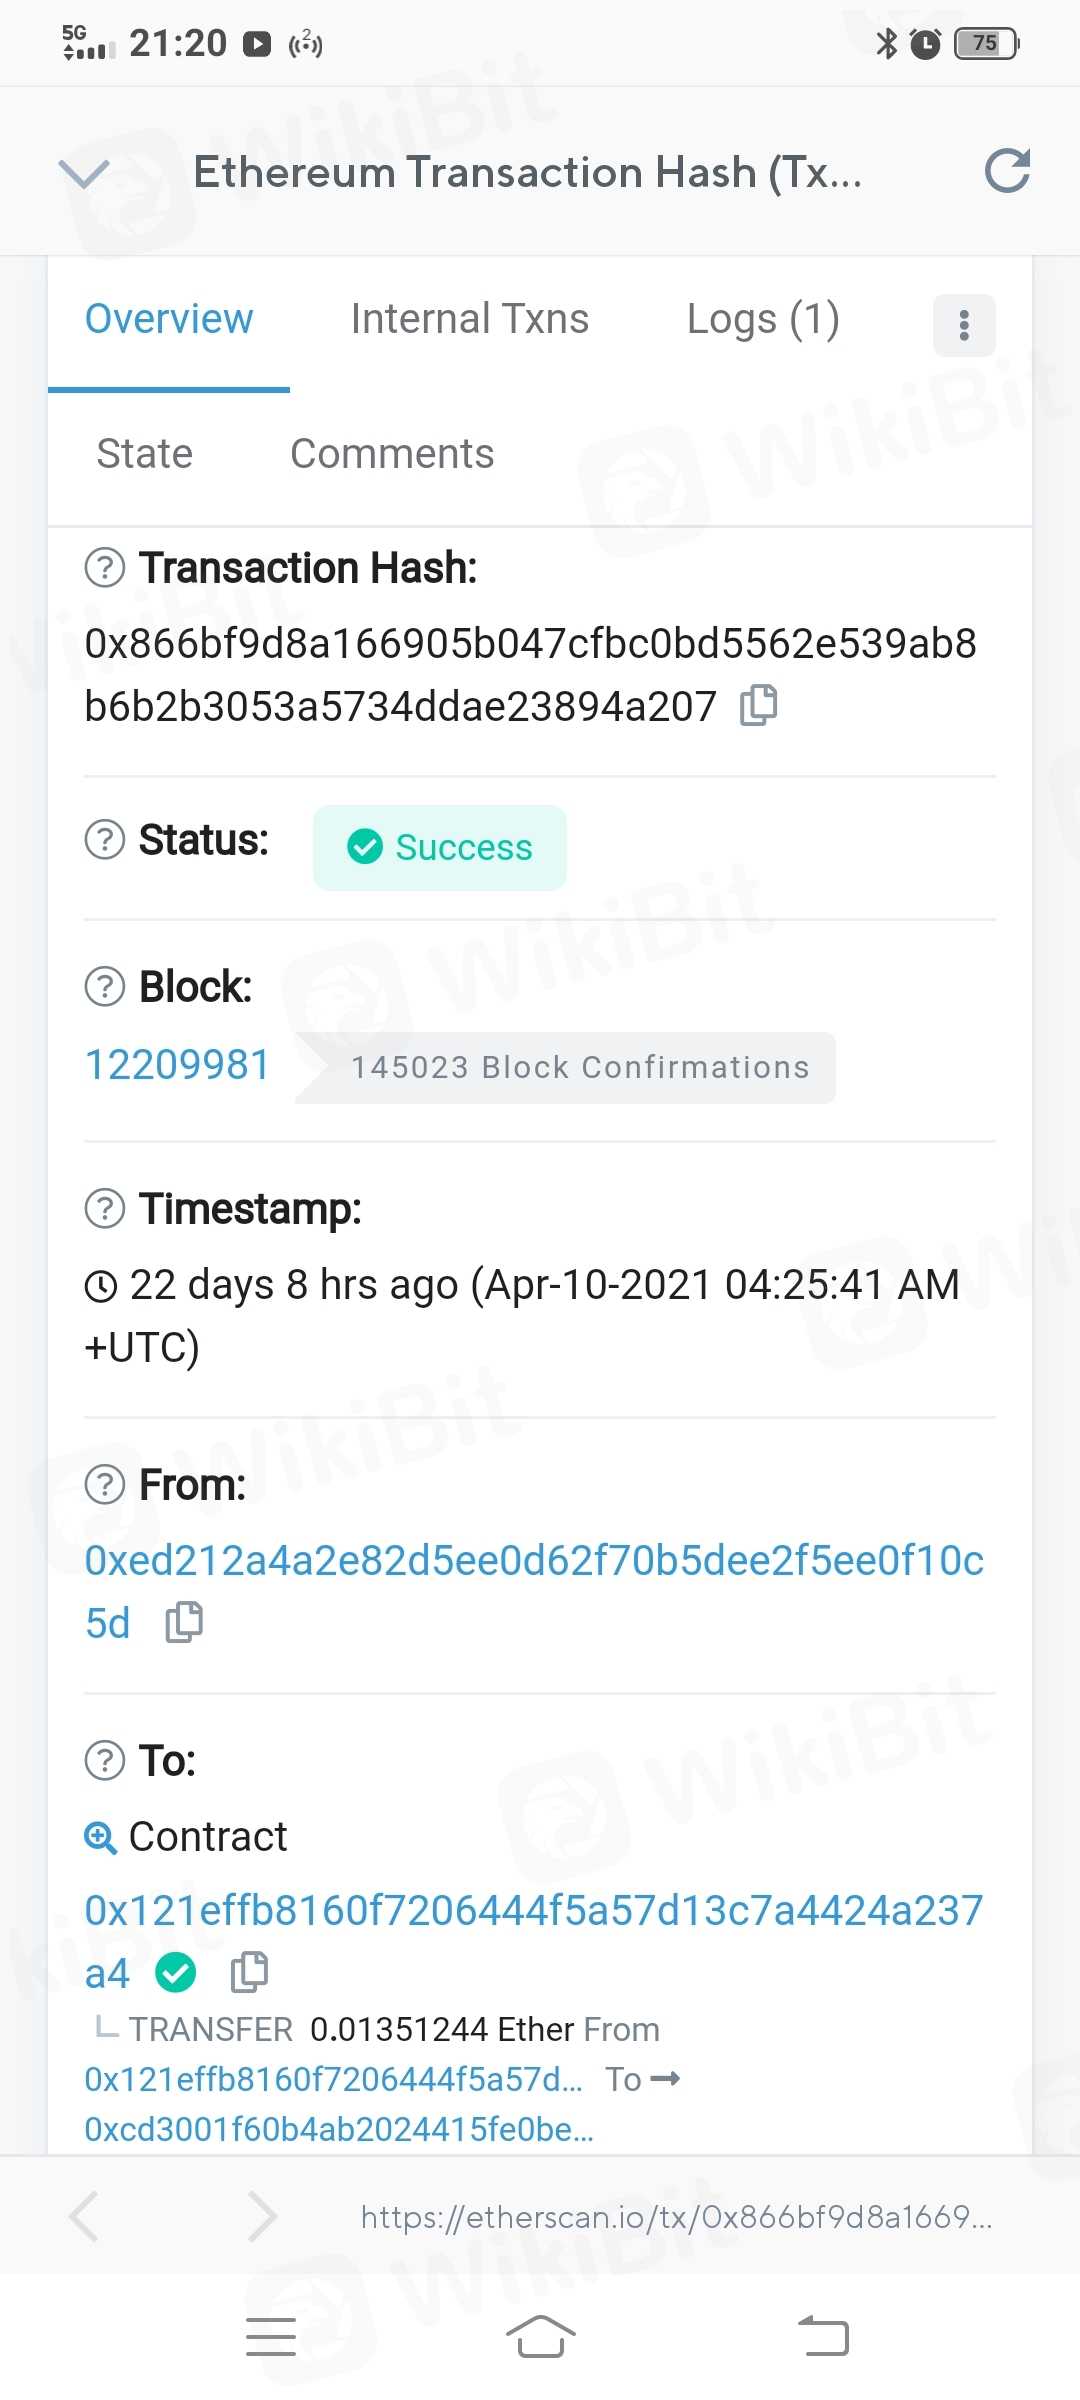This screenshot has height=2400, width=1080.
Task: Collapse page with top-left chevron
Action: pos(84,173)
